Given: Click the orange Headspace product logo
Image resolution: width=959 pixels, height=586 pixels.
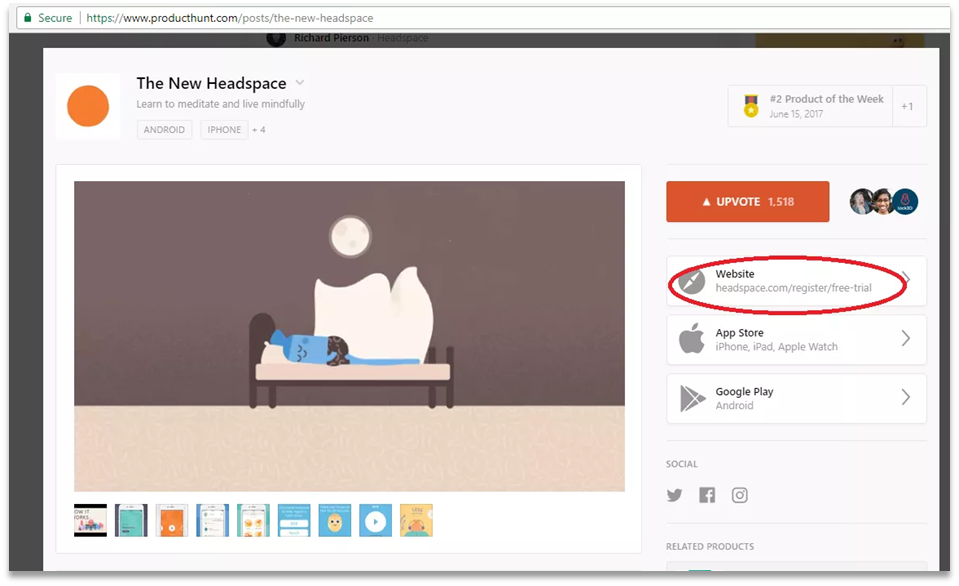Looking at the screenshot, I should pyautogui.click(x=88, y=106).
